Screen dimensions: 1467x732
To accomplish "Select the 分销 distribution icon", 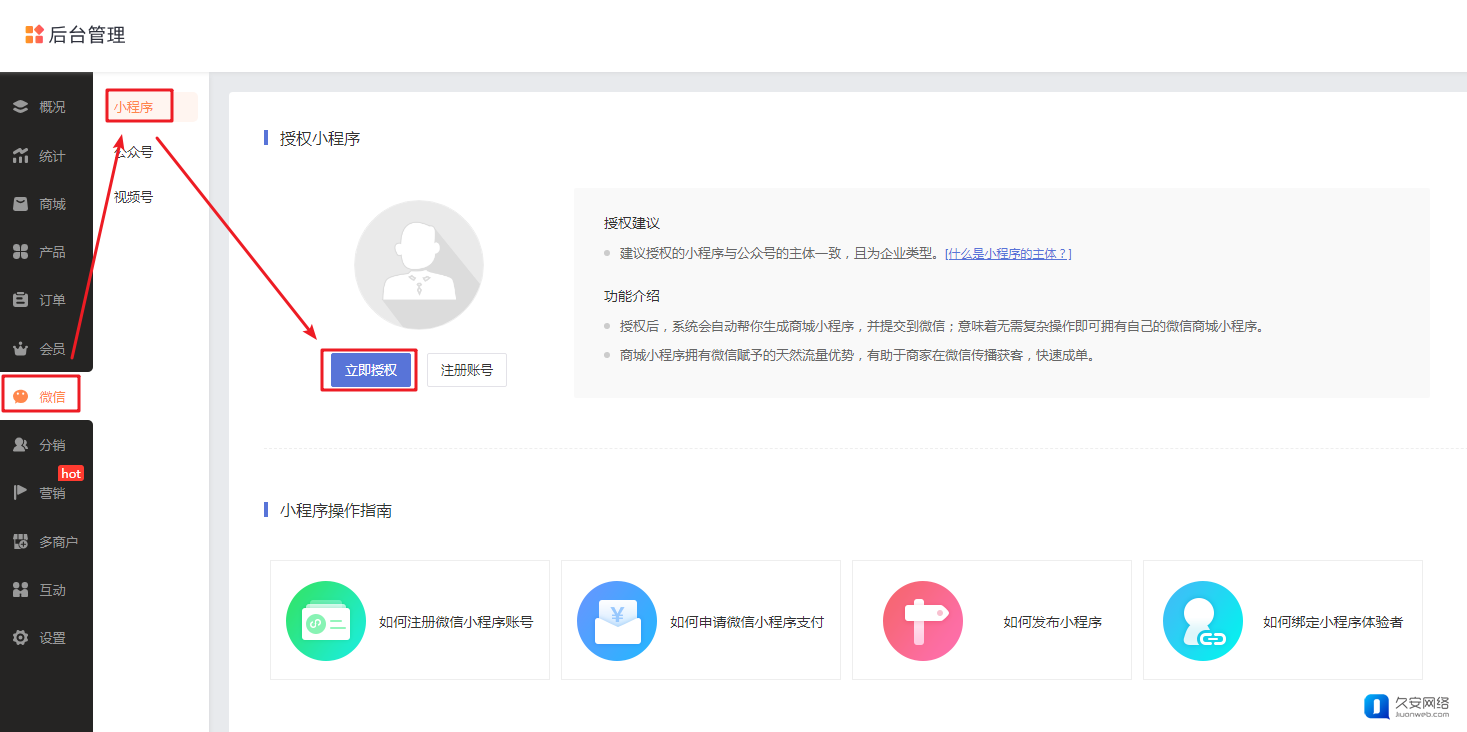I will pos(20,445).
